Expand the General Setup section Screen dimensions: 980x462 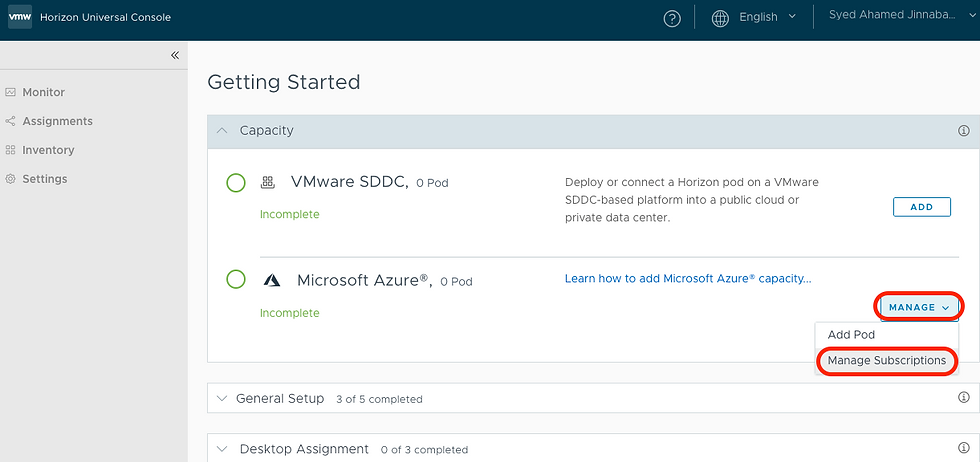[221, 398]
